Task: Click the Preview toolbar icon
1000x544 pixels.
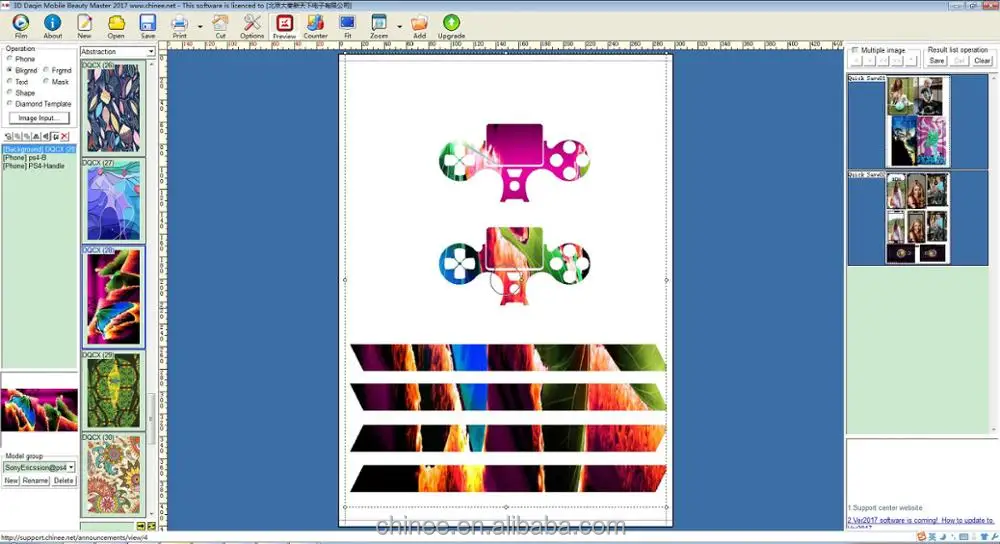Action: click(x=284, y=26)
